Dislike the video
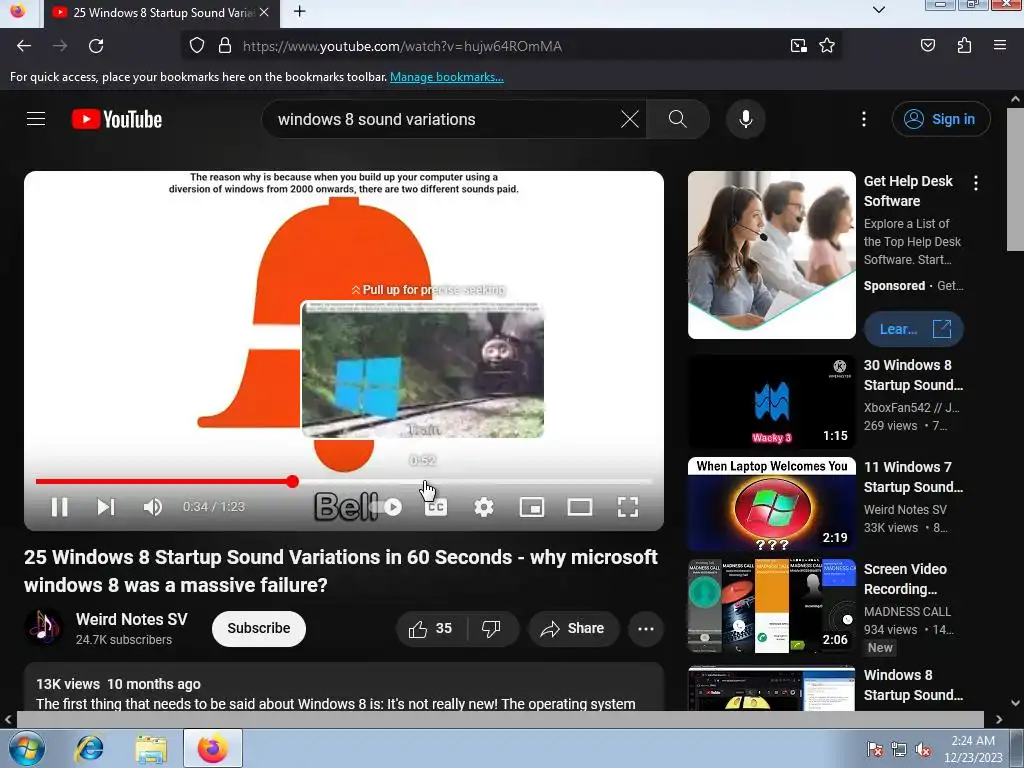1024x768 pixels. coord(491,628)
